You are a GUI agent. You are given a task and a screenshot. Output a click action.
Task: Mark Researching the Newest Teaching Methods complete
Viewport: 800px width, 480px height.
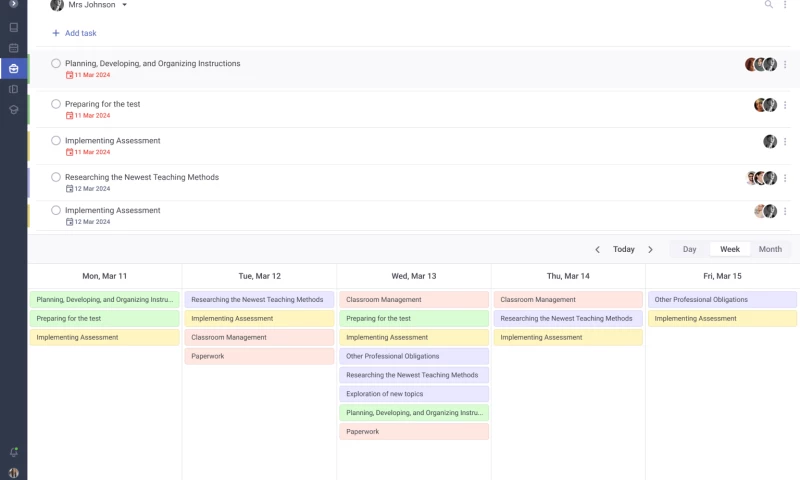point(56,177)
